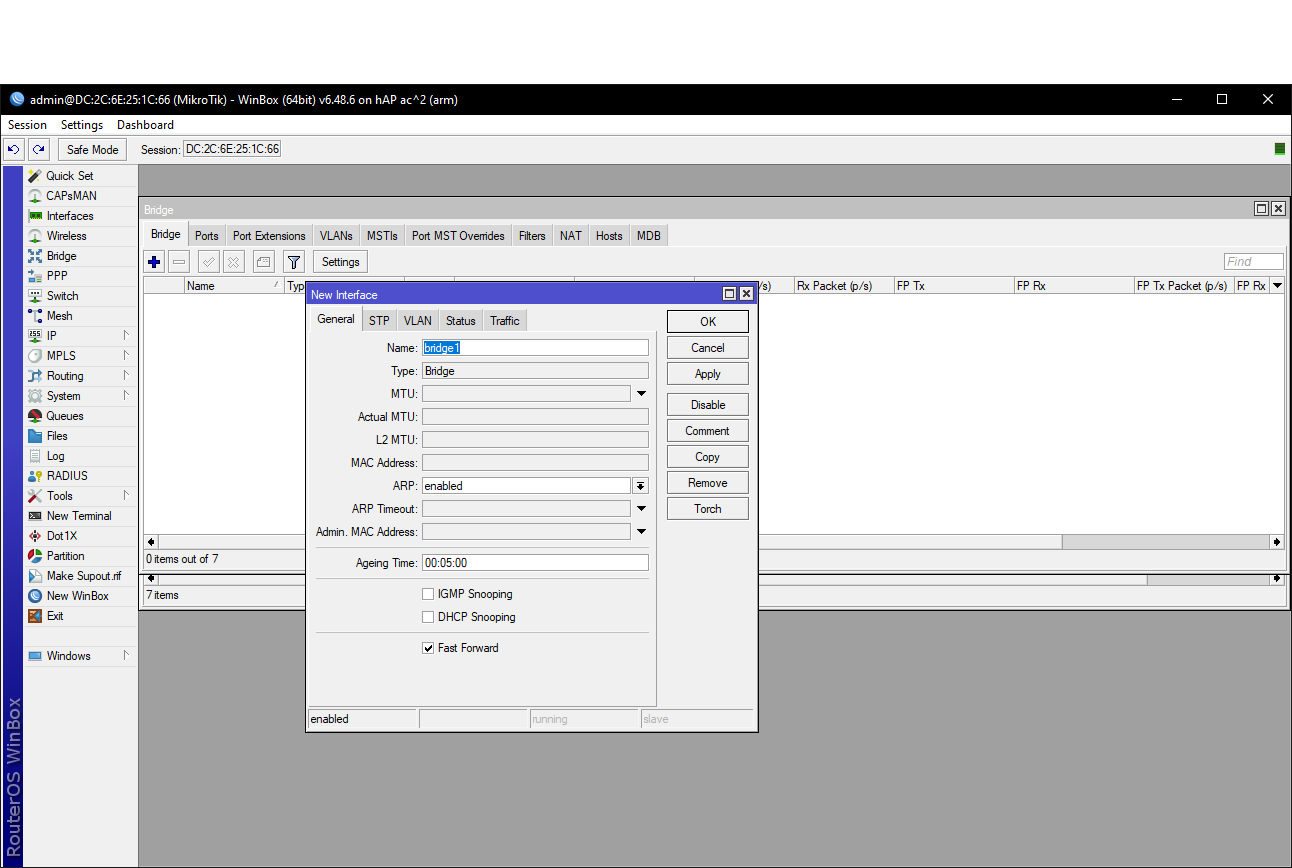Click the blue plus add icon in Bridge toolbar

(154, 262)
